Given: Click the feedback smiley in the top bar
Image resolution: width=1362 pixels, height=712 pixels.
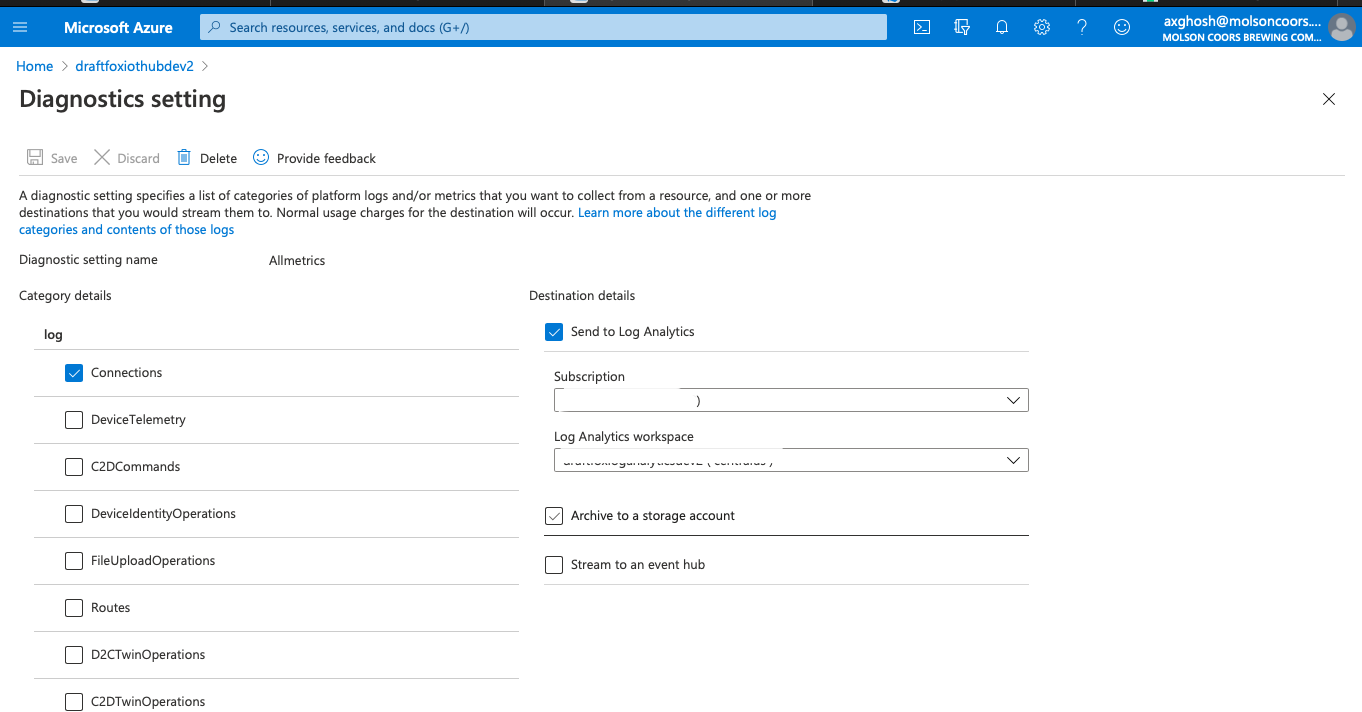Looking at the screenshot, I should click(x=1122, y=27).
